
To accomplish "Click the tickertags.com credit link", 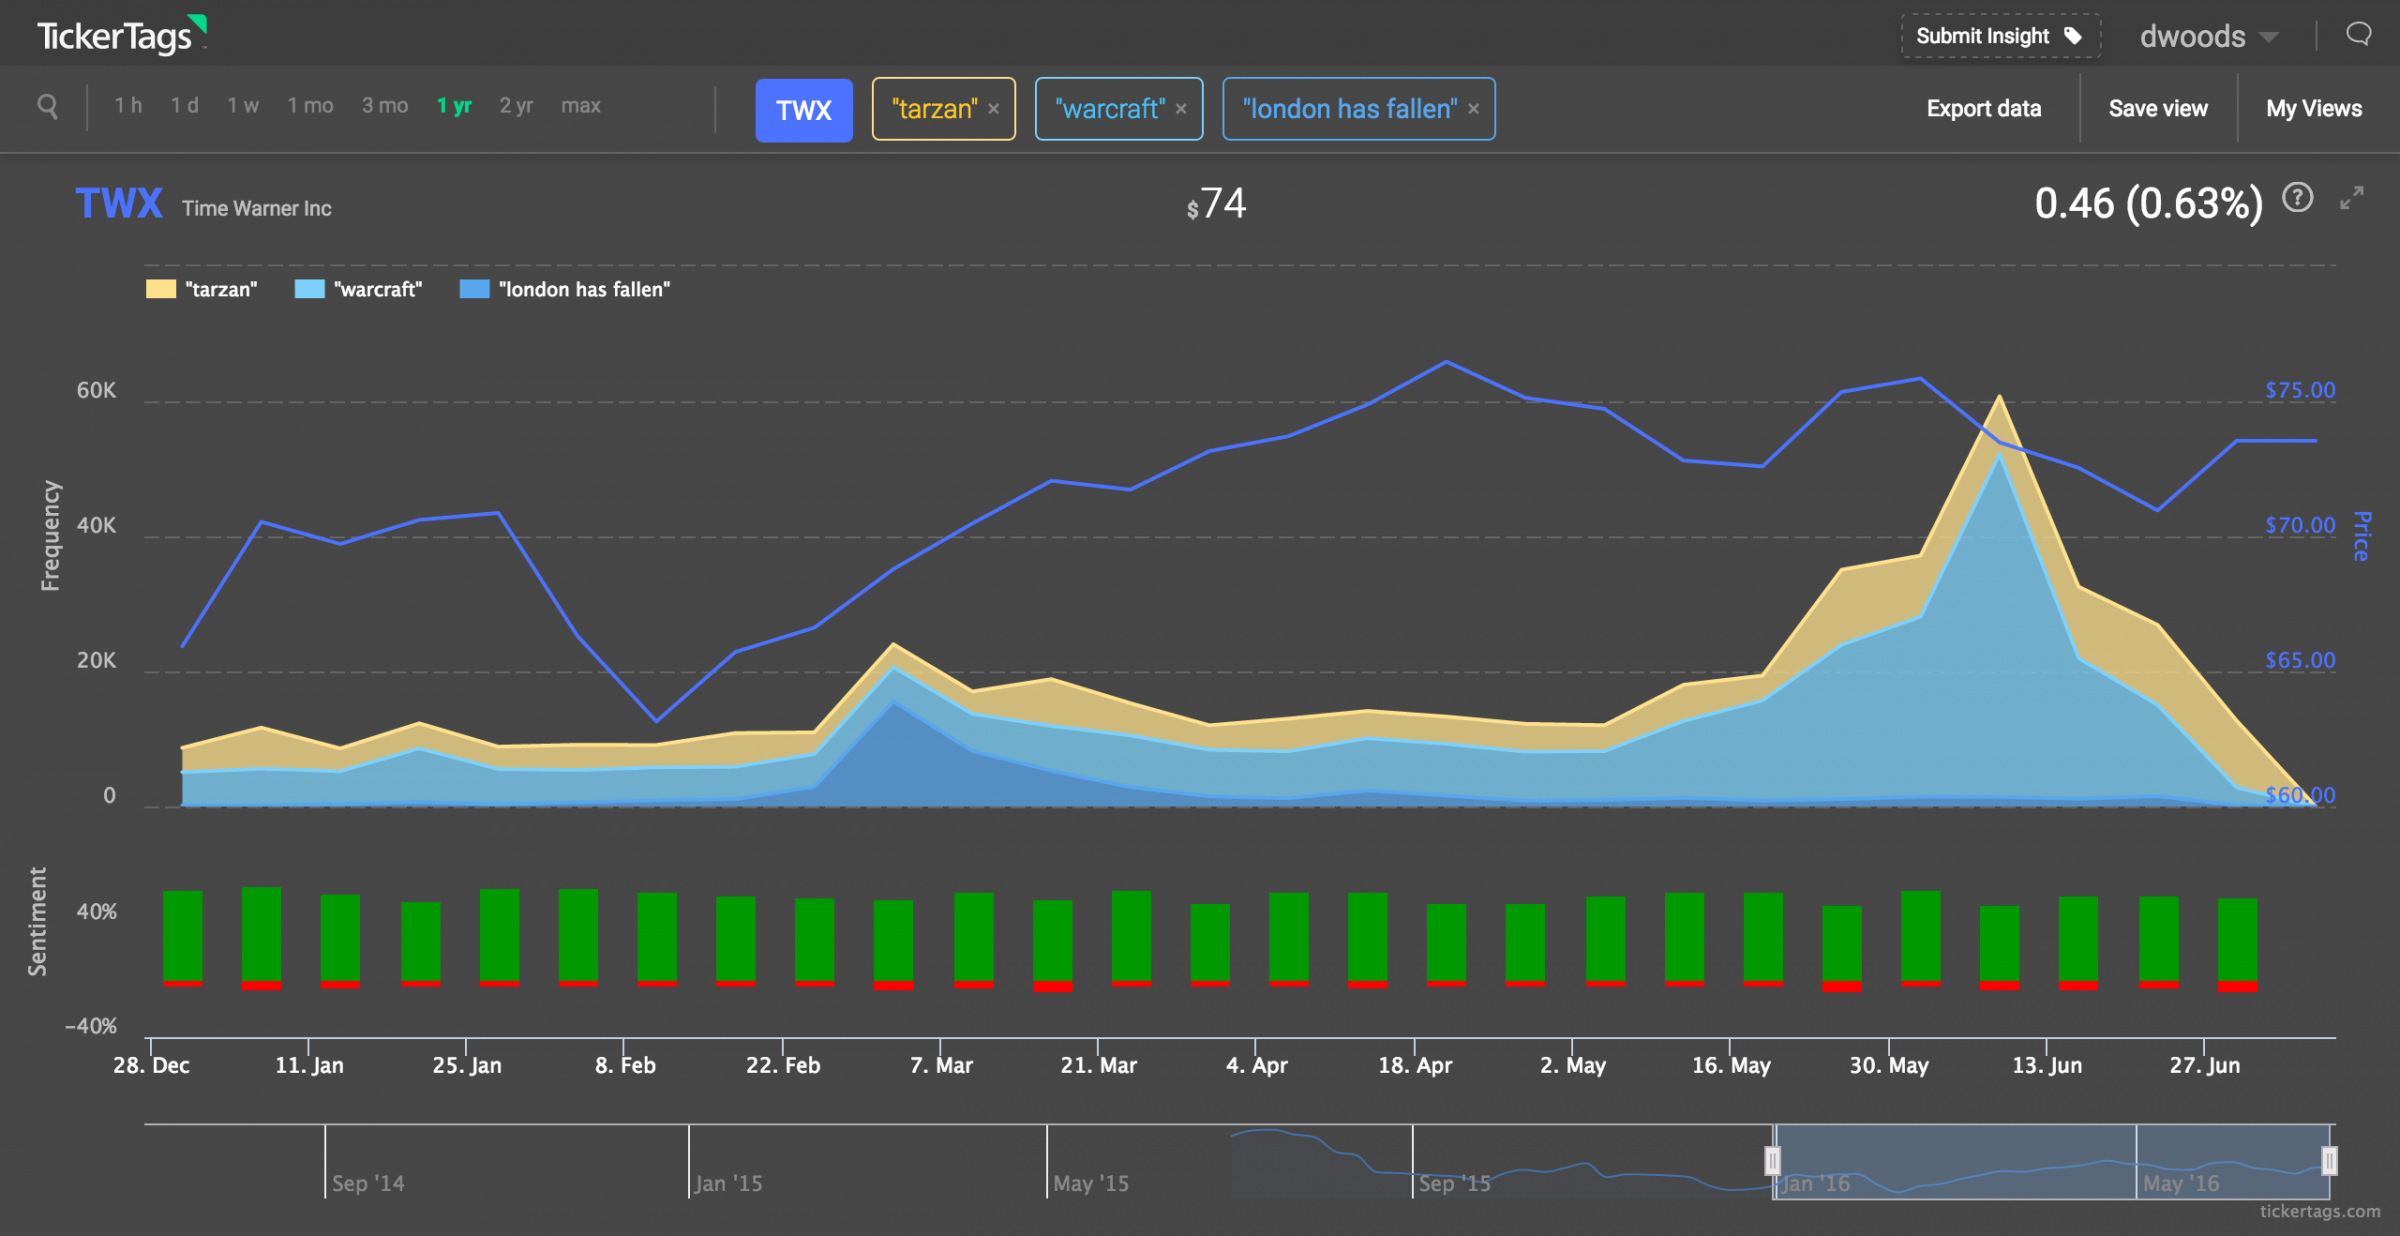I will (2320, 1211).
